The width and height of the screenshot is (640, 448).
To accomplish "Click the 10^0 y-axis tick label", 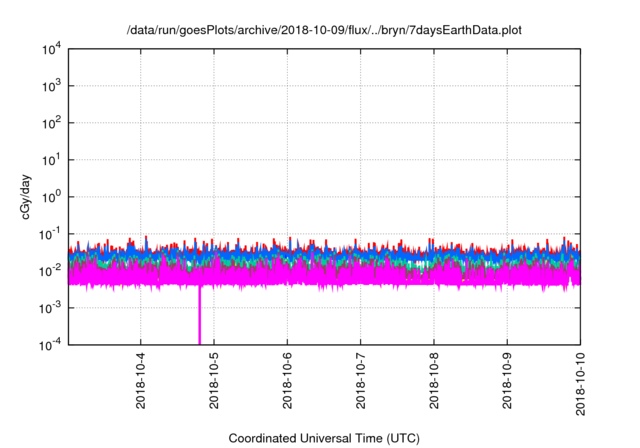I will click(52, 197).
